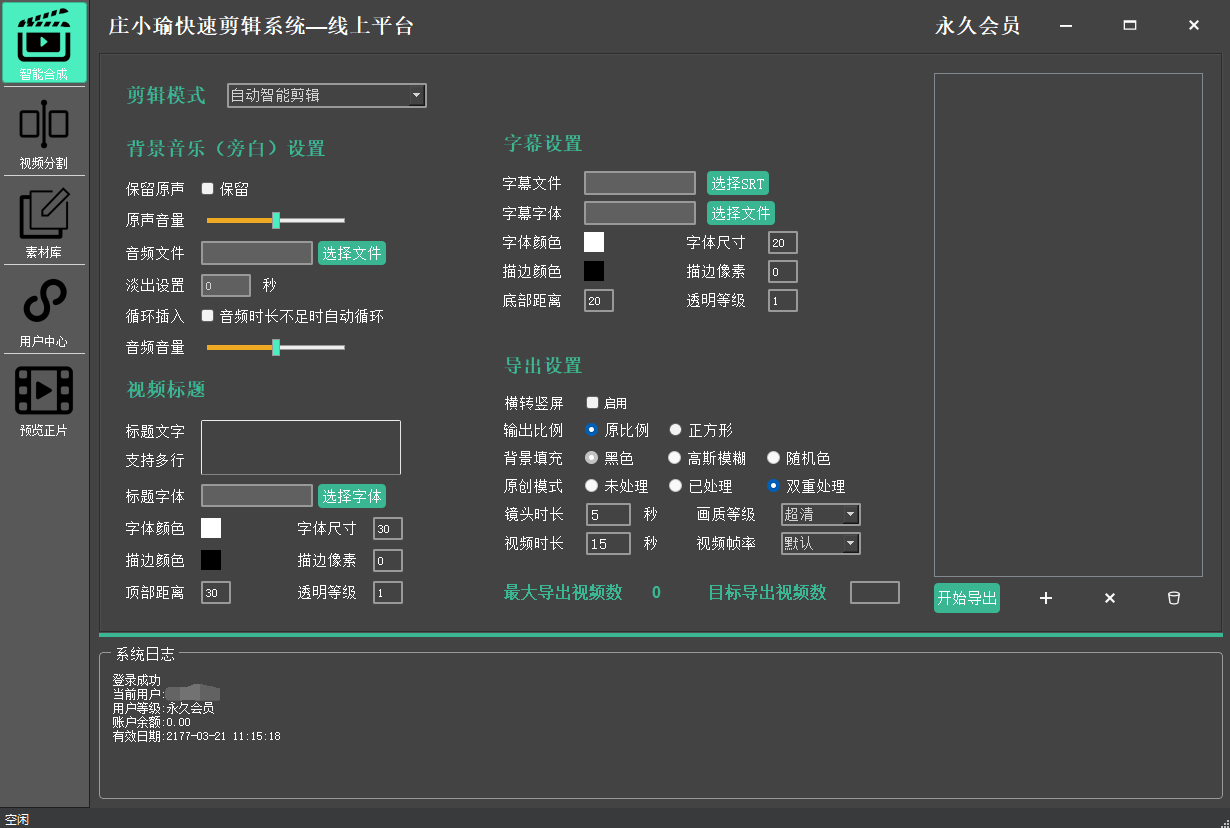Click the 原声音量 slider handle

point(276,220)
